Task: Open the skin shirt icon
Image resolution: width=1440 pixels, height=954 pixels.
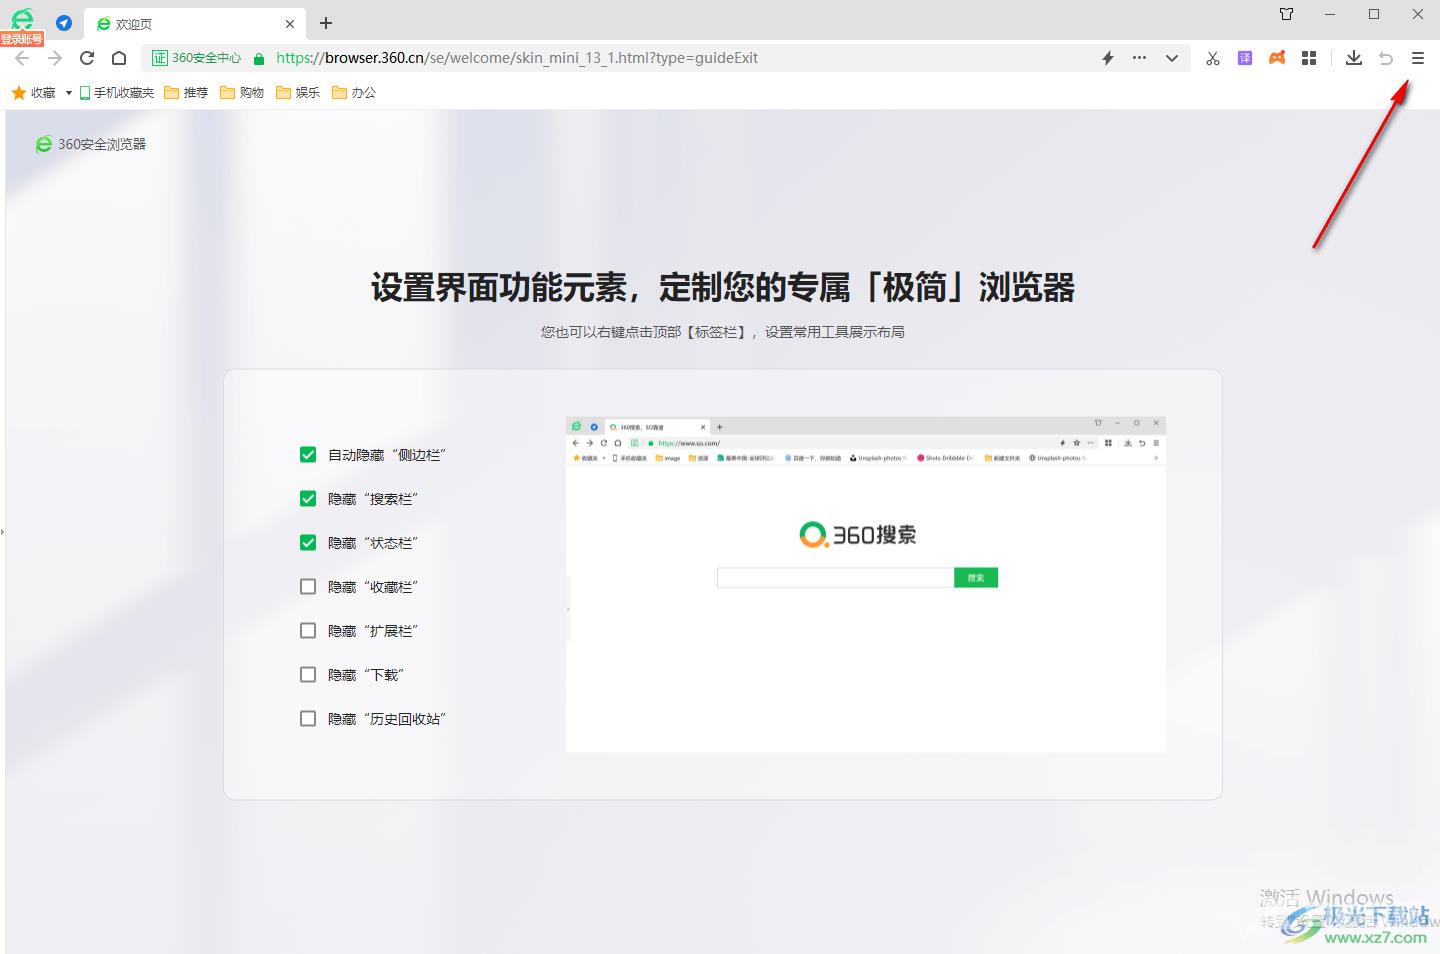Action: (1287, 14)
